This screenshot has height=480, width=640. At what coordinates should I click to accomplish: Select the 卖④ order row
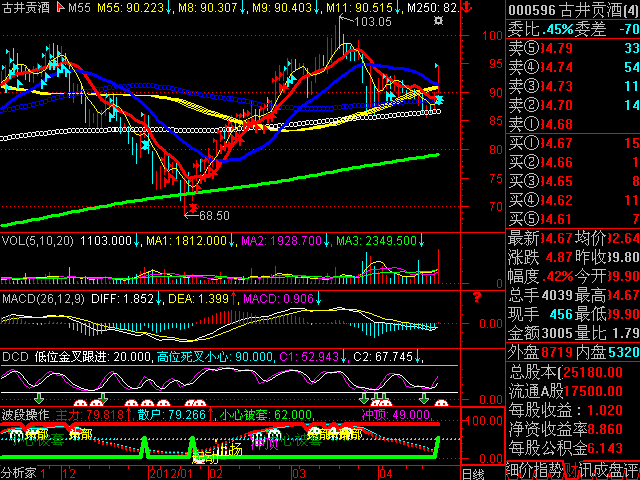point(573,67)
